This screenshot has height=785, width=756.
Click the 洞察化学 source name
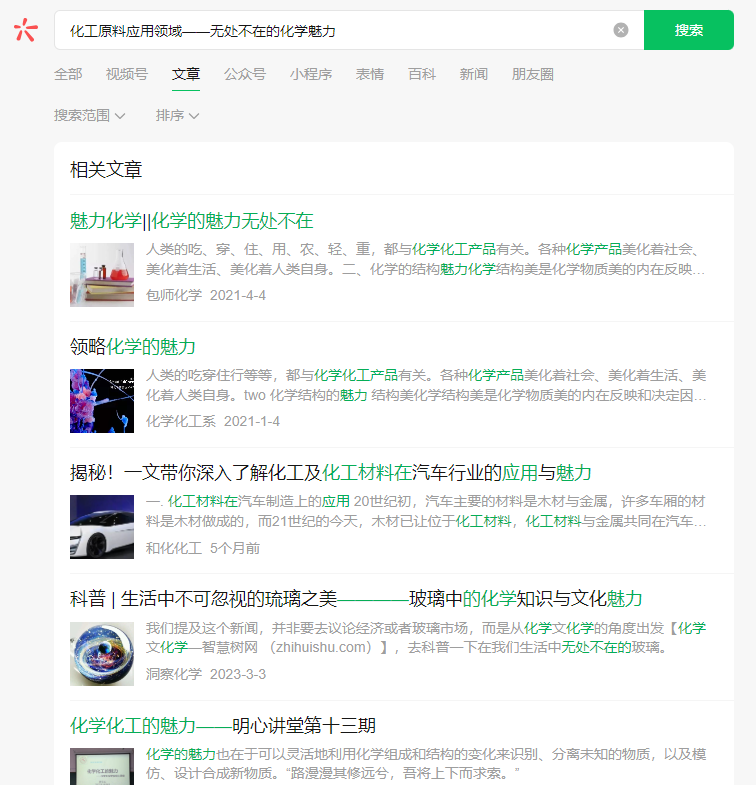tap(174, 674)
